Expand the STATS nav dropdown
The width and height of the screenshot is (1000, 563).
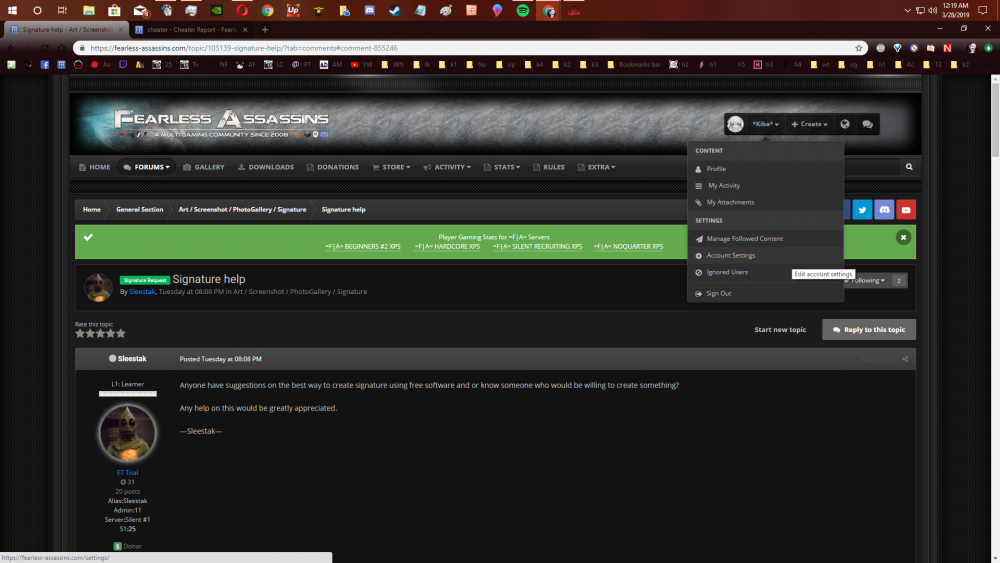(x=501, y=167)
